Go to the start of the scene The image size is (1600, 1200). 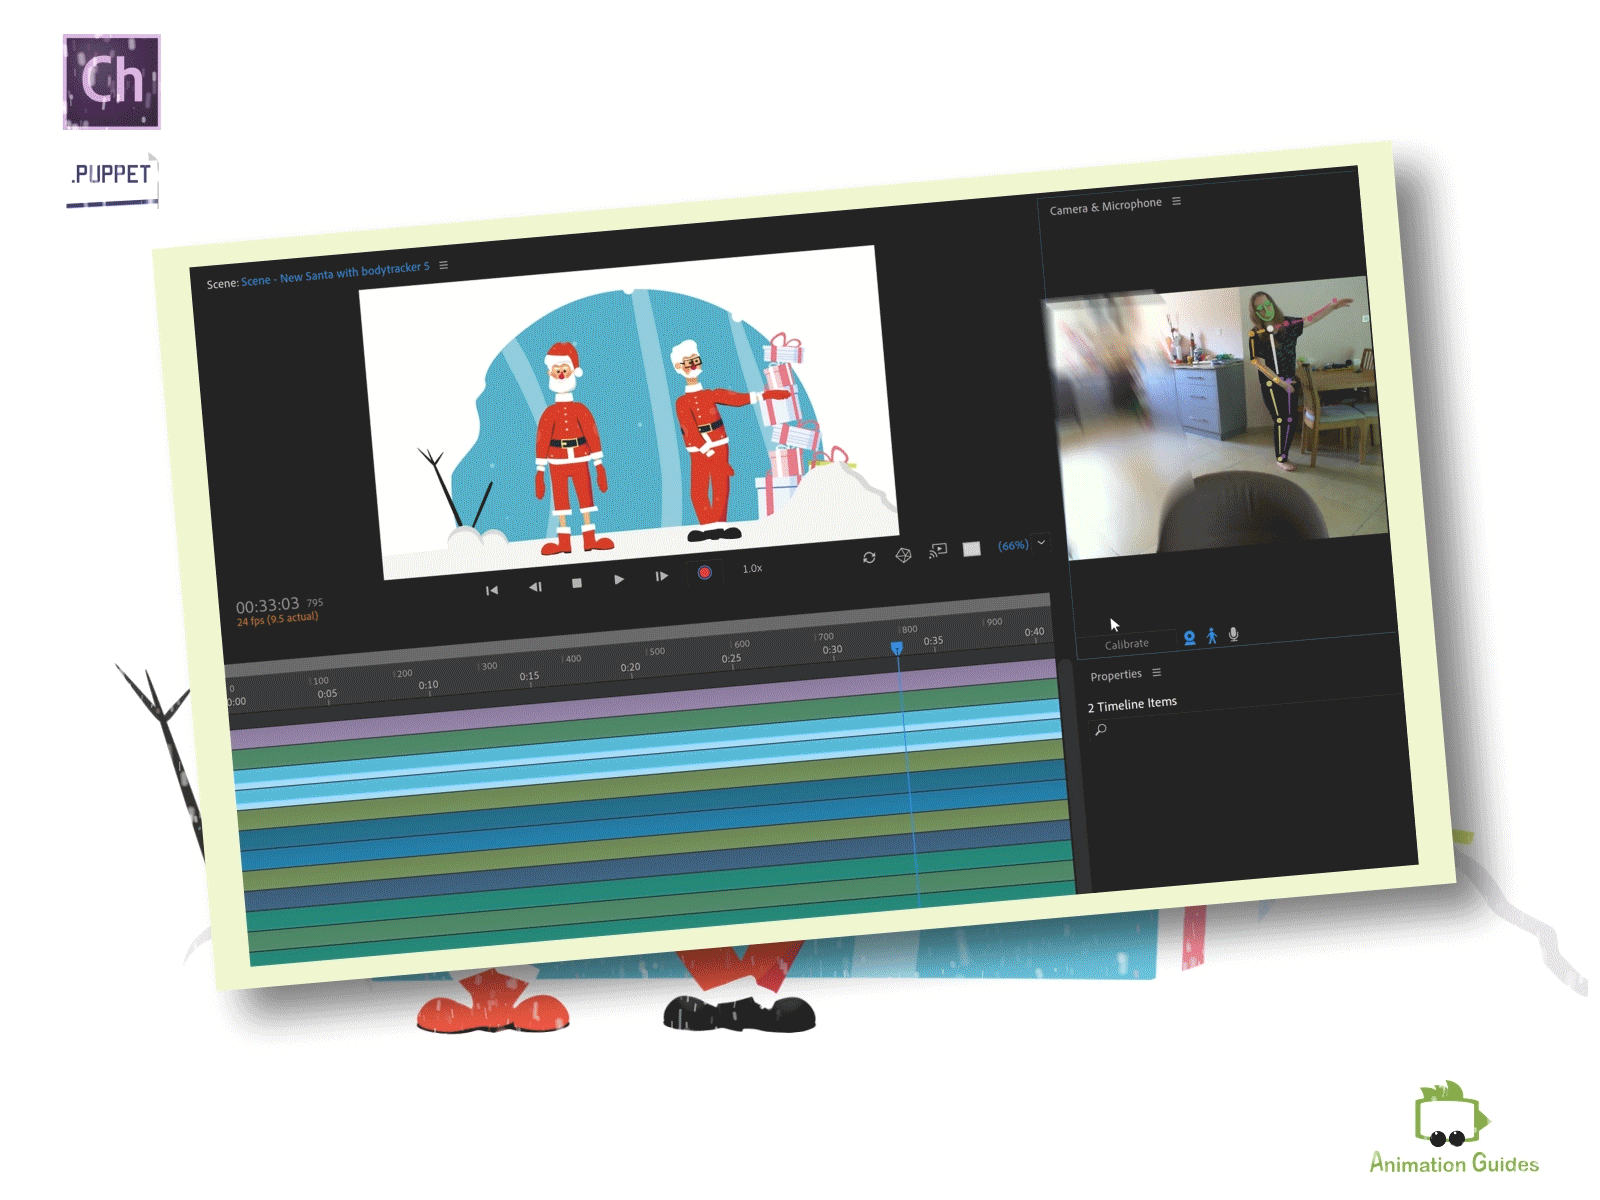coord(491,590)
